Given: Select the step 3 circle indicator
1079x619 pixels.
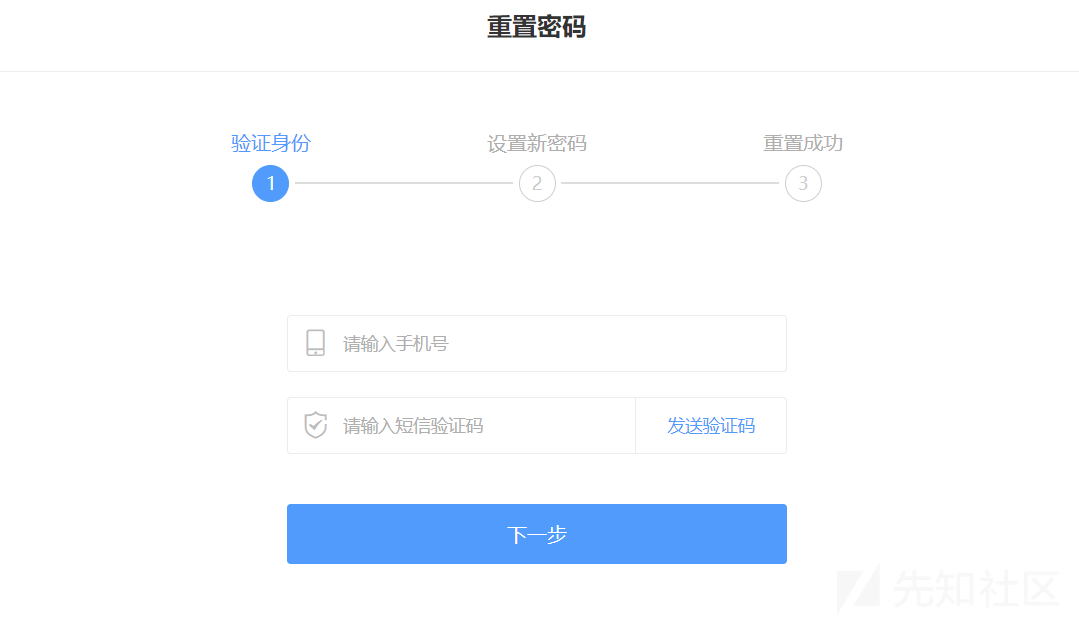Looking at the screenshot, I should (803, 184).
